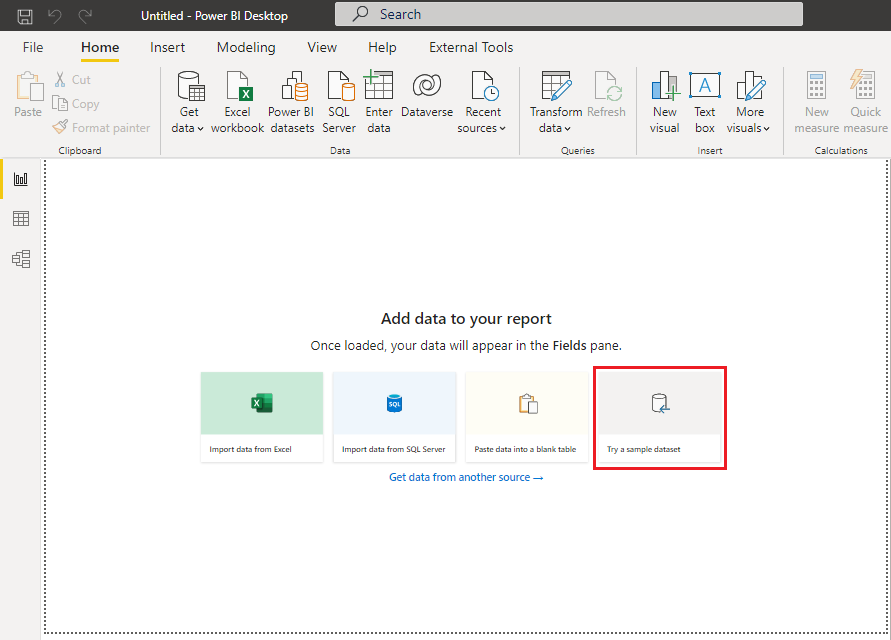Click the Cut scissors icon

tap(60, 80)
